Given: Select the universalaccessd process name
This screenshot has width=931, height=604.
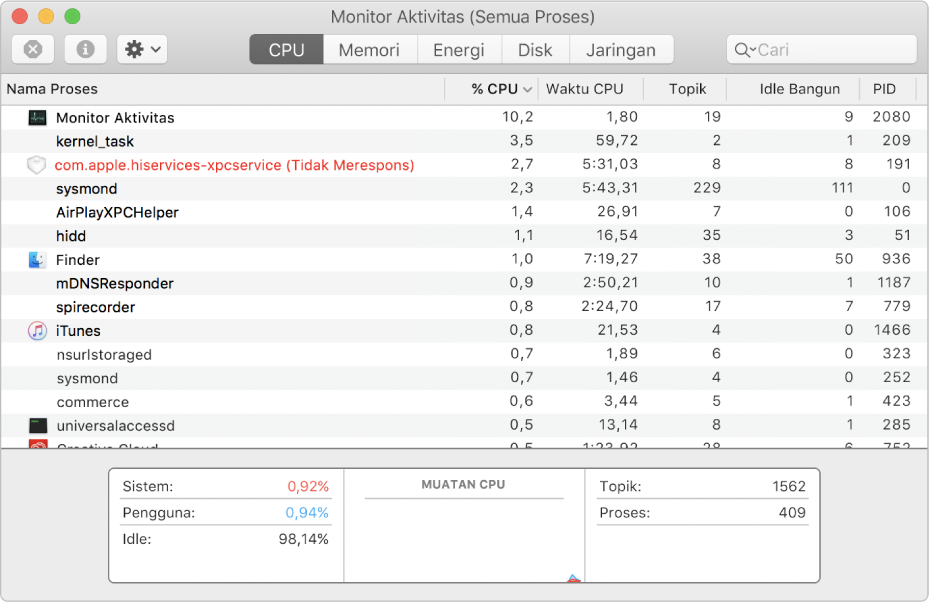Looking at the screenshot, I should (x=116, y=426).
